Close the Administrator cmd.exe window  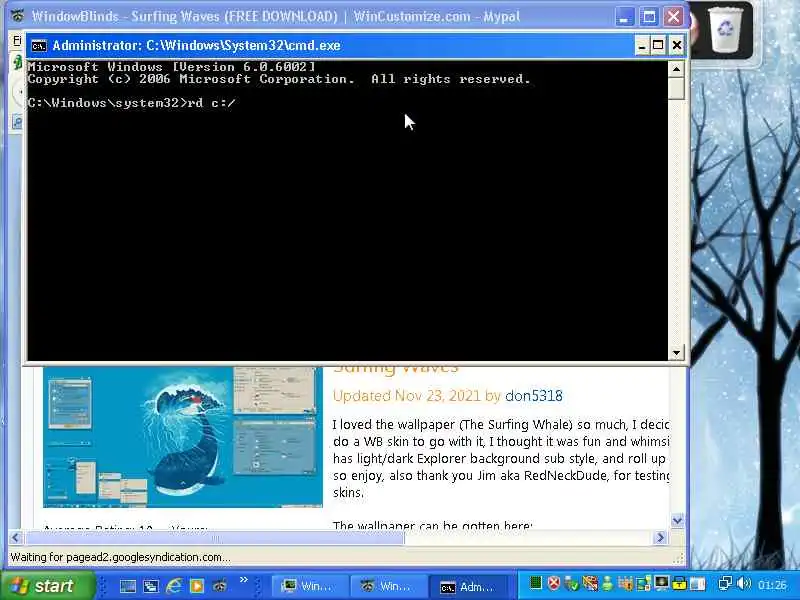(677, 45)
